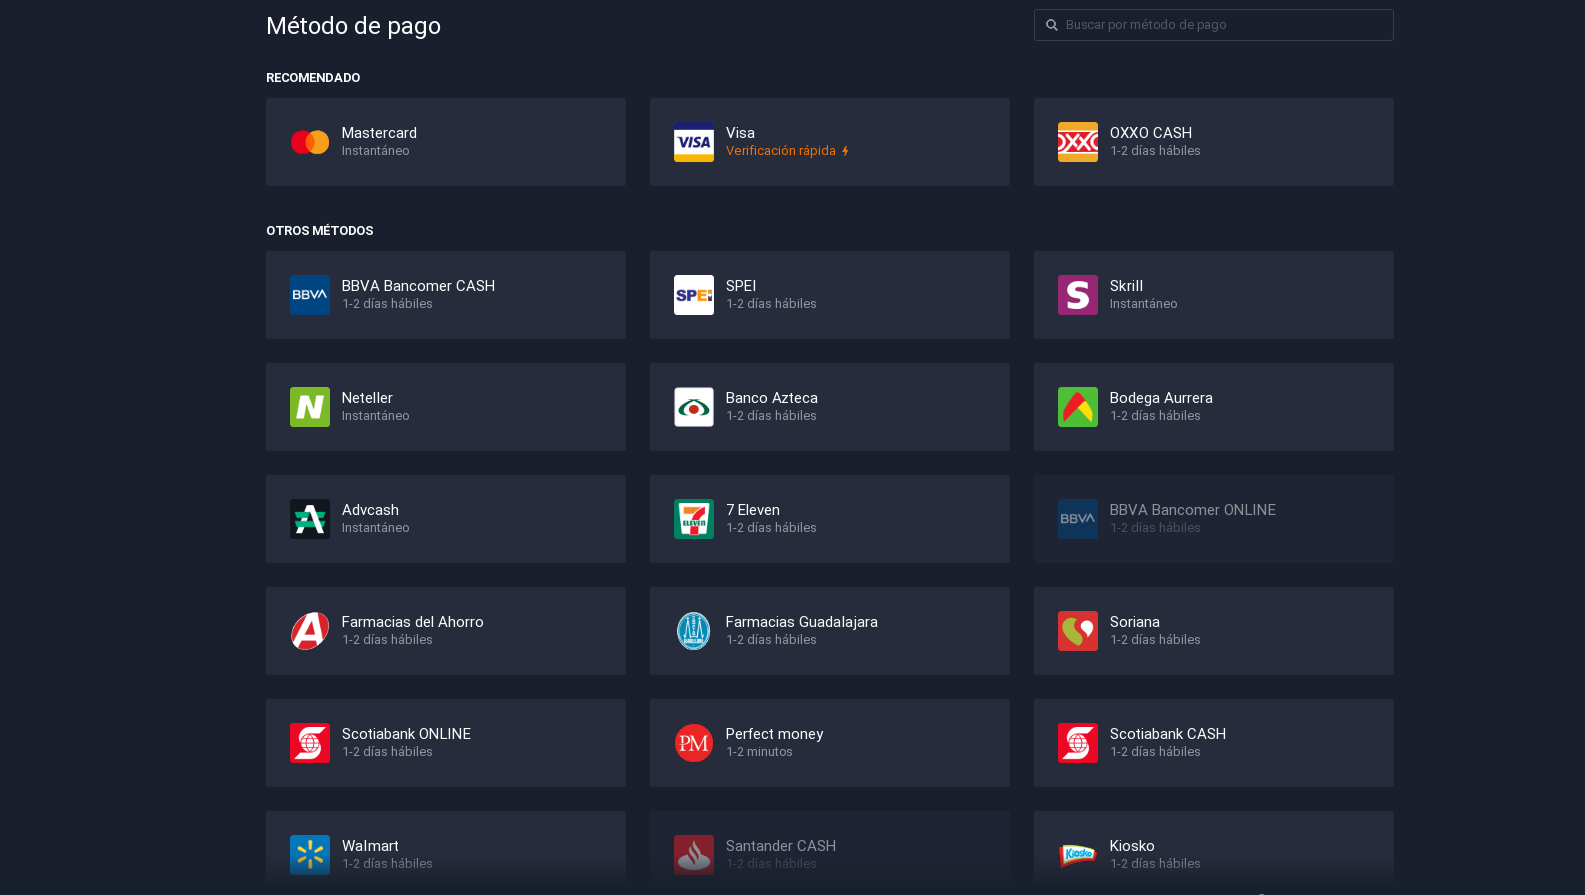
Task: Click the Banco Azteca logo icon
Action: click(694, 407)
